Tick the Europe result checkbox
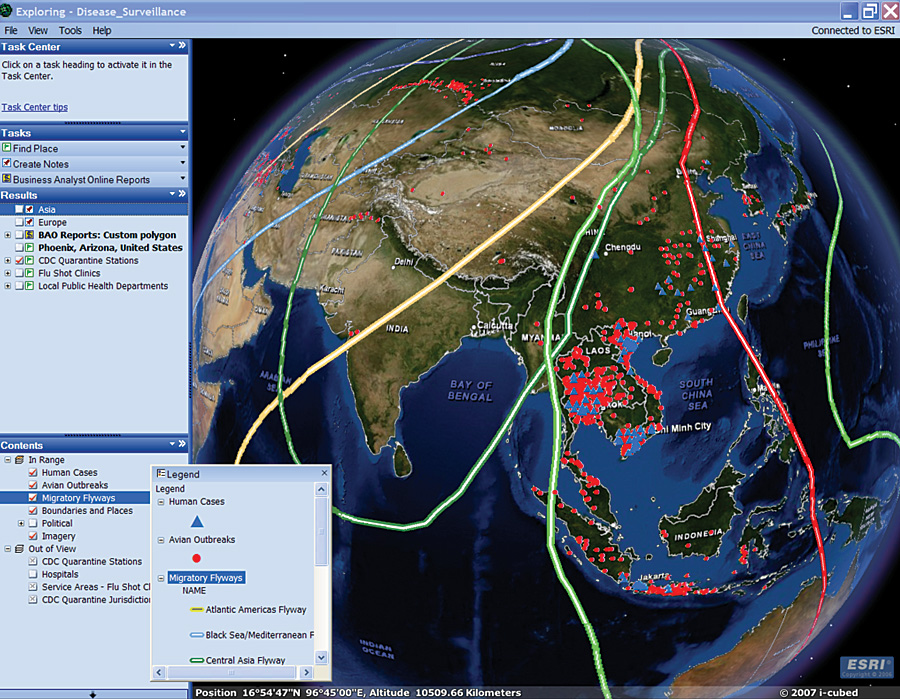 tap(19, 222)
